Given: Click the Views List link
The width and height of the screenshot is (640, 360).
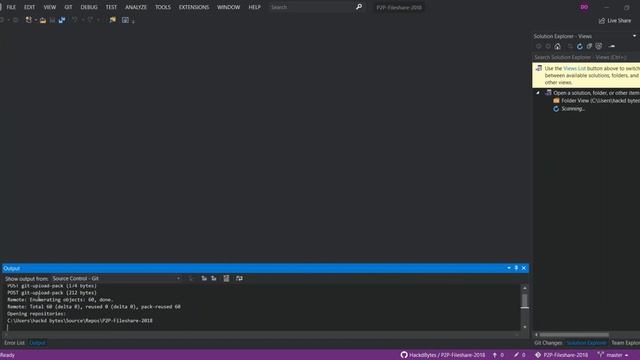Looking at the screenshot, I should [574, 68].
